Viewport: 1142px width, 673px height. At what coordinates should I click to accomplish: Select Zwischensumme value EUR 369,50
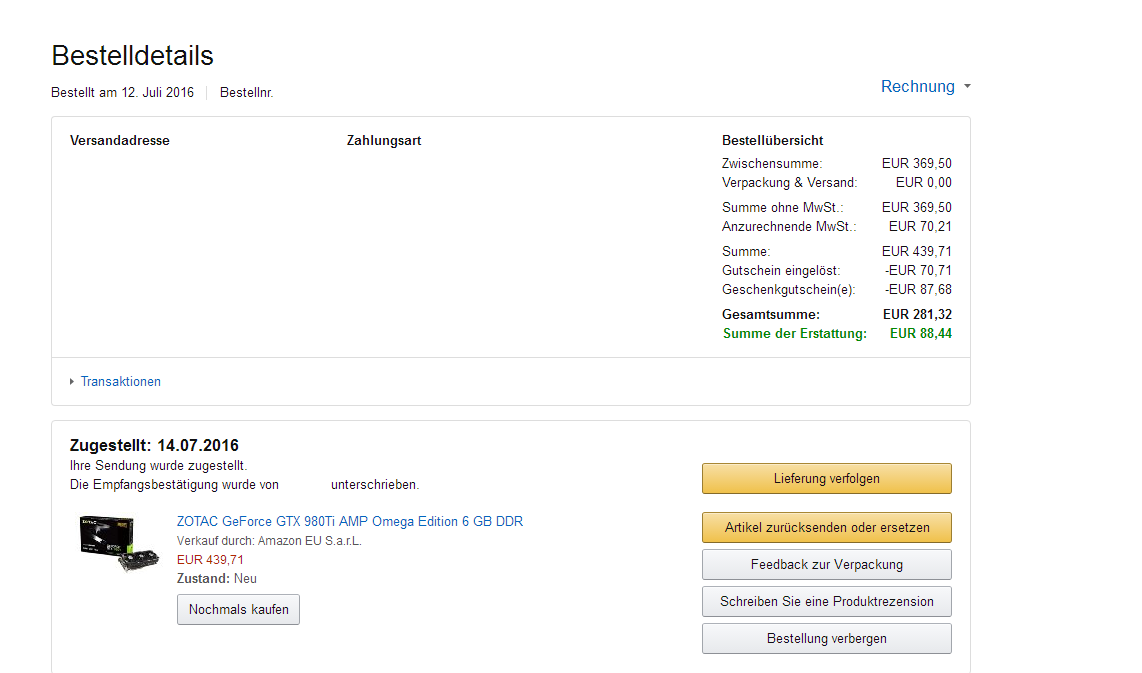[916, 164]
